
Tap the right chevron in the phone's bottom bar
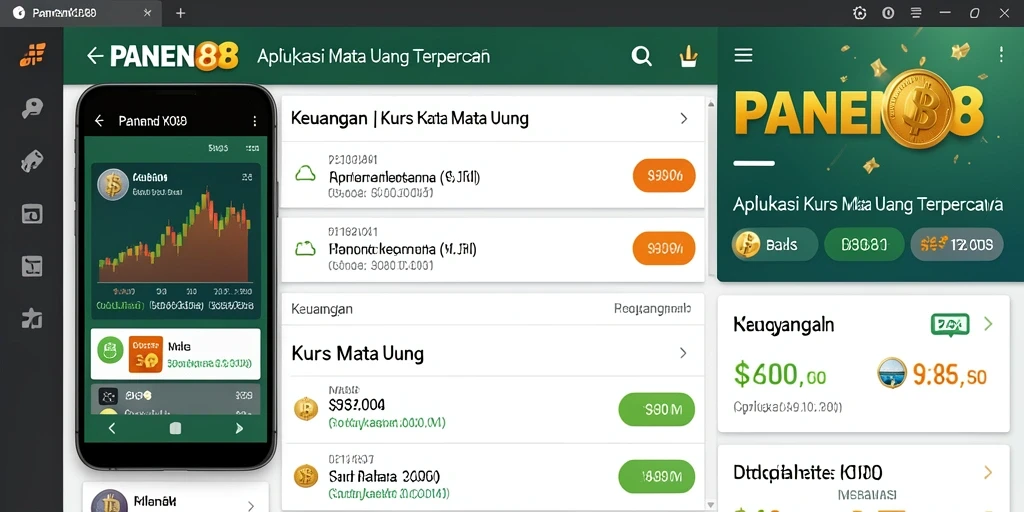(239, 428)
